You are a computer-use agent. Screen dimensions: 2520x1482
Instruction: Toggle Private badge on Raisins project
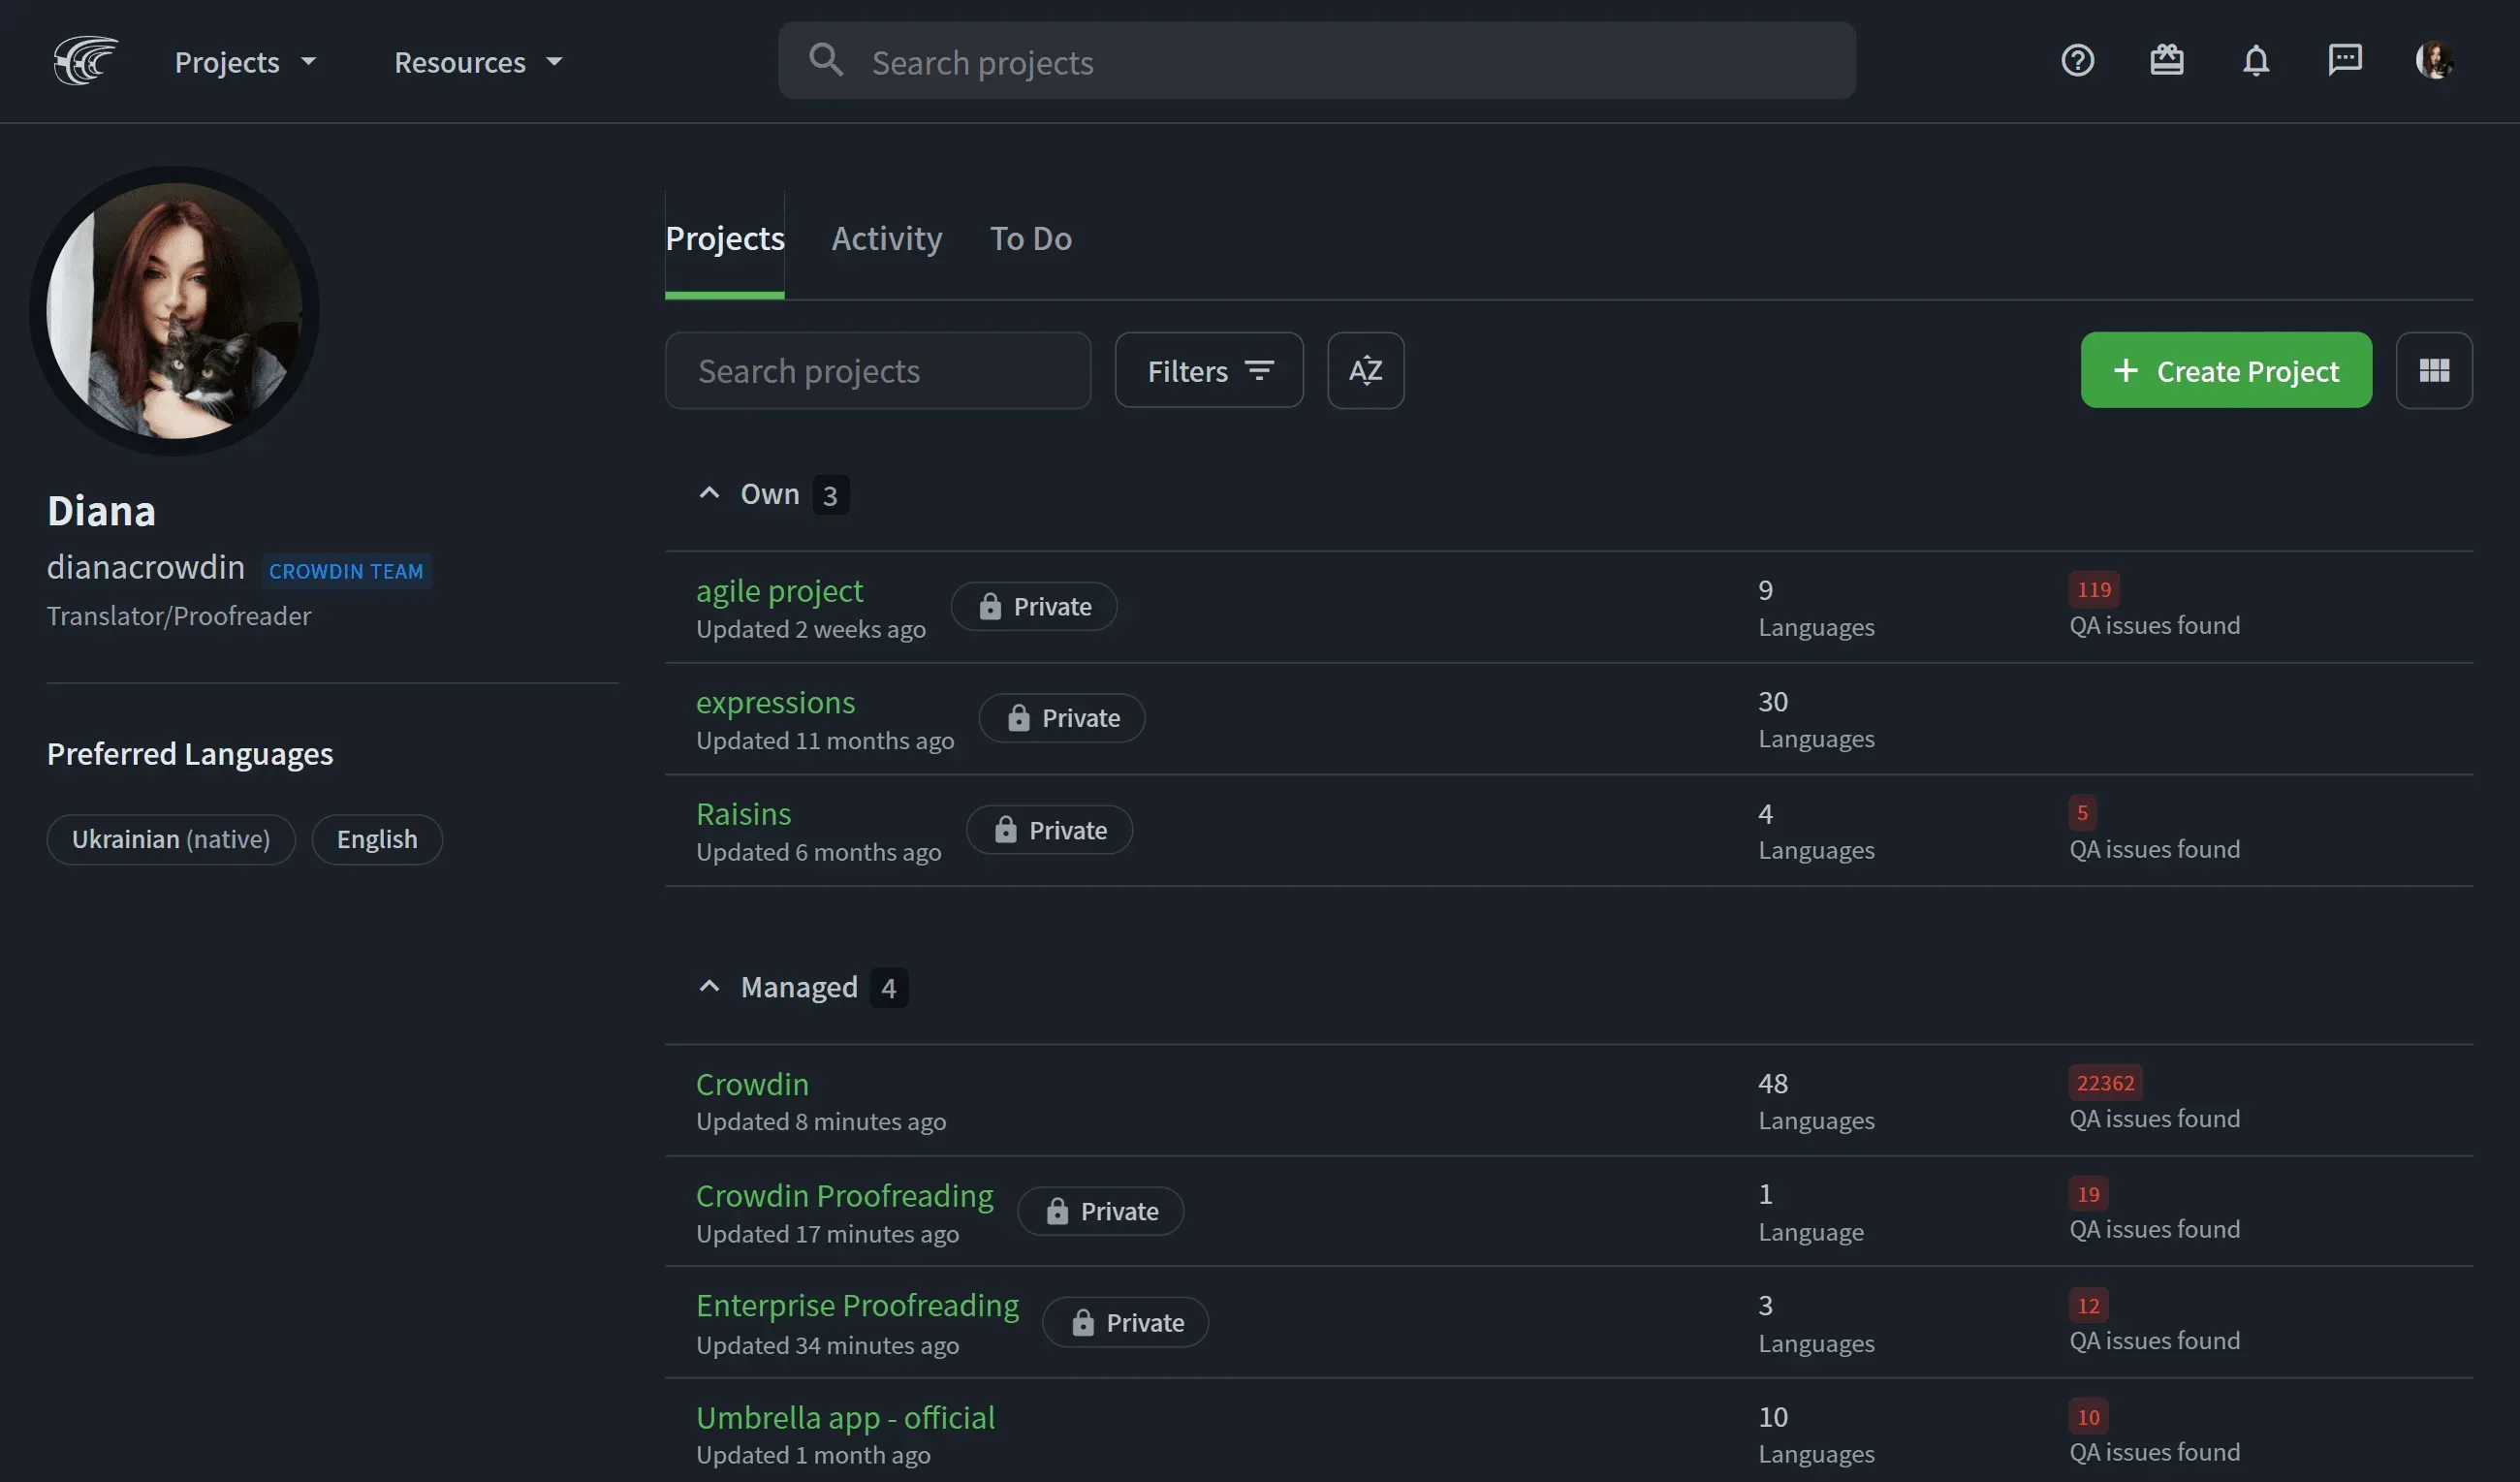click(1050, 830)
